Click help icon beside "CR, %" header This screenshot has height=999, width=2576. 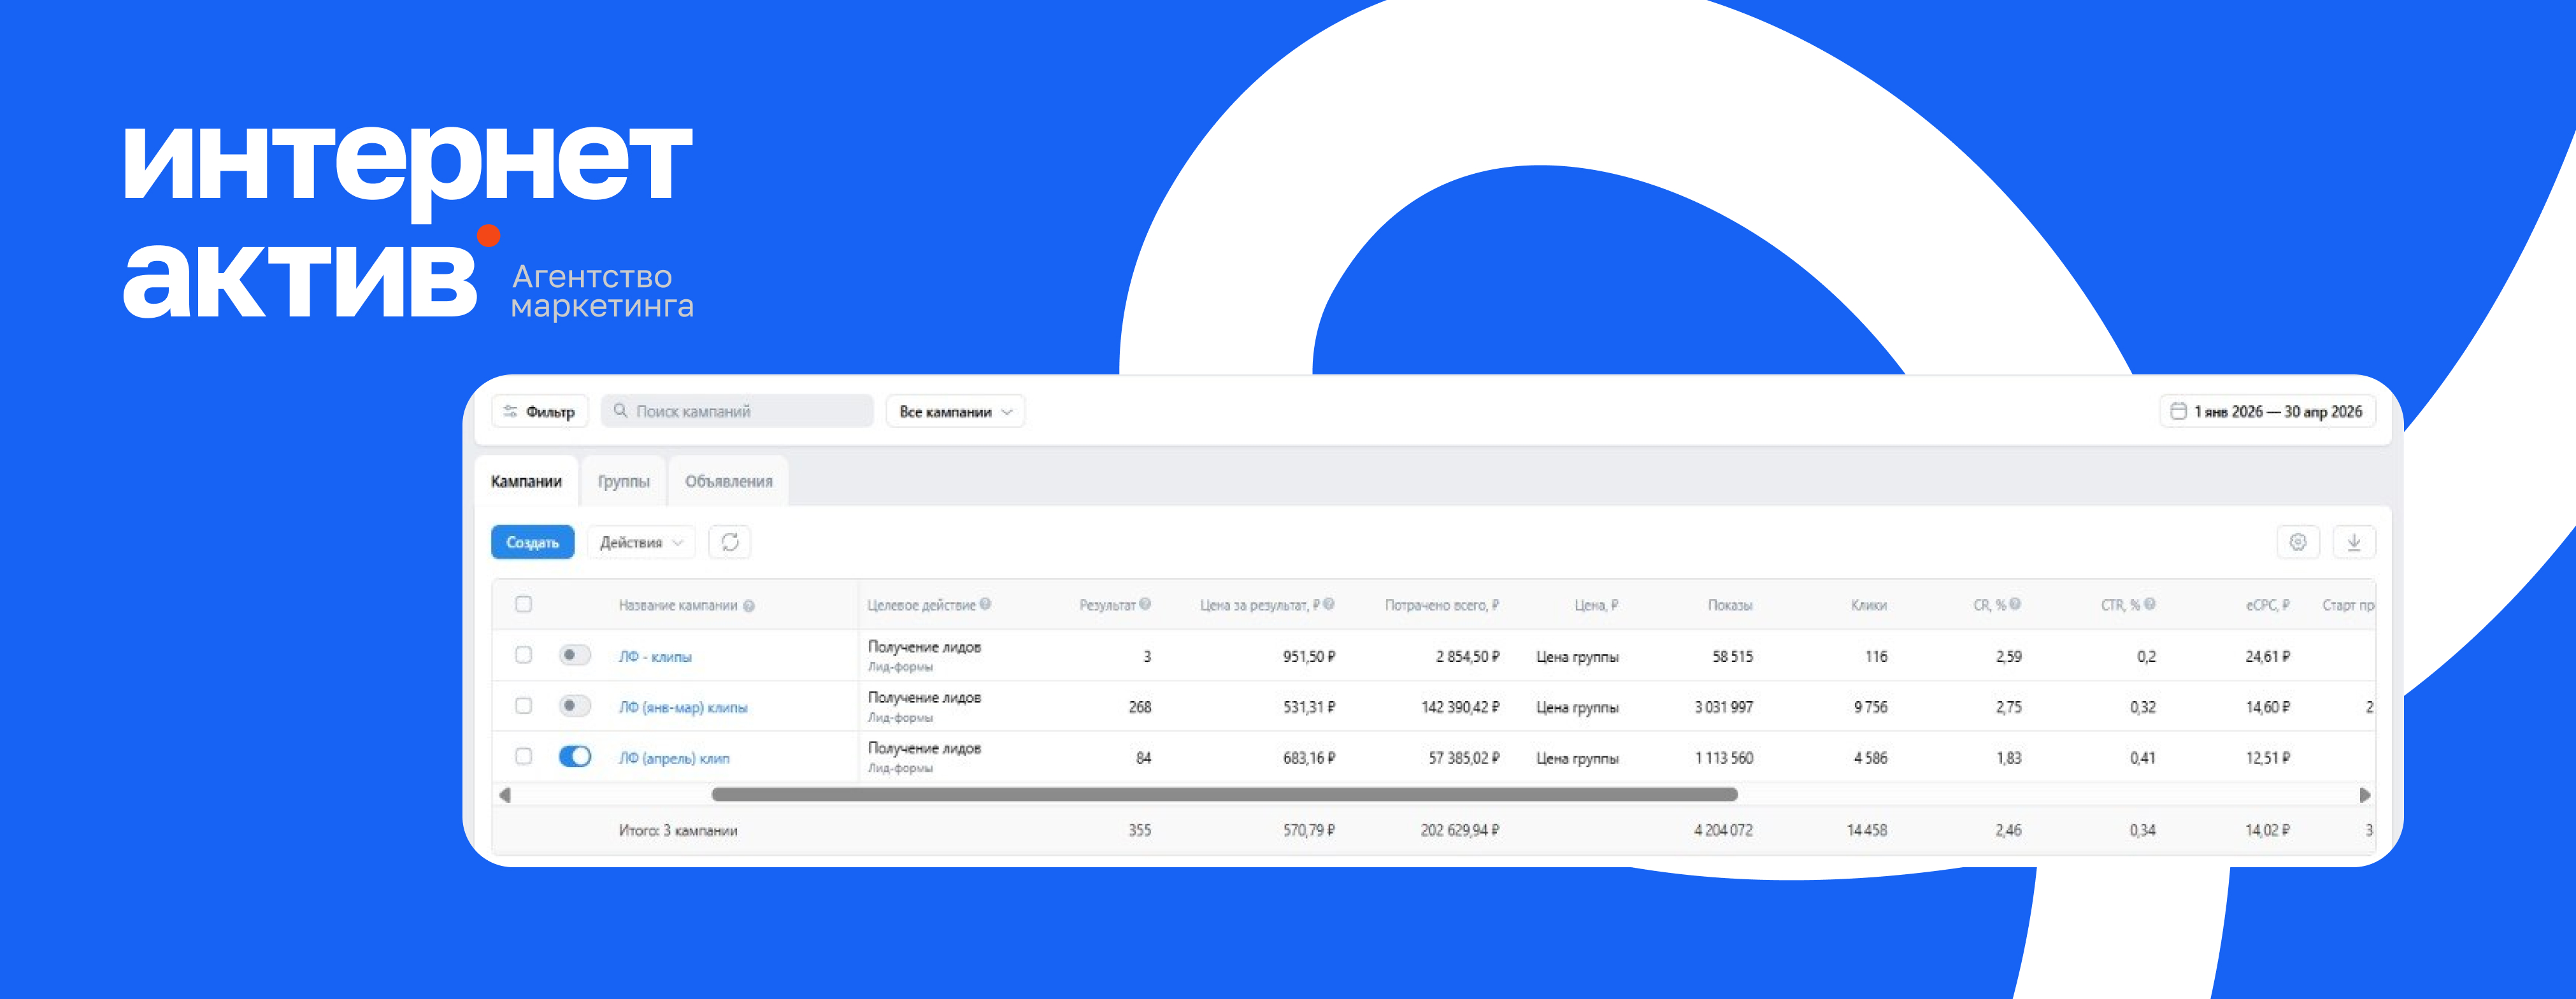click(x=2015, y=604)
